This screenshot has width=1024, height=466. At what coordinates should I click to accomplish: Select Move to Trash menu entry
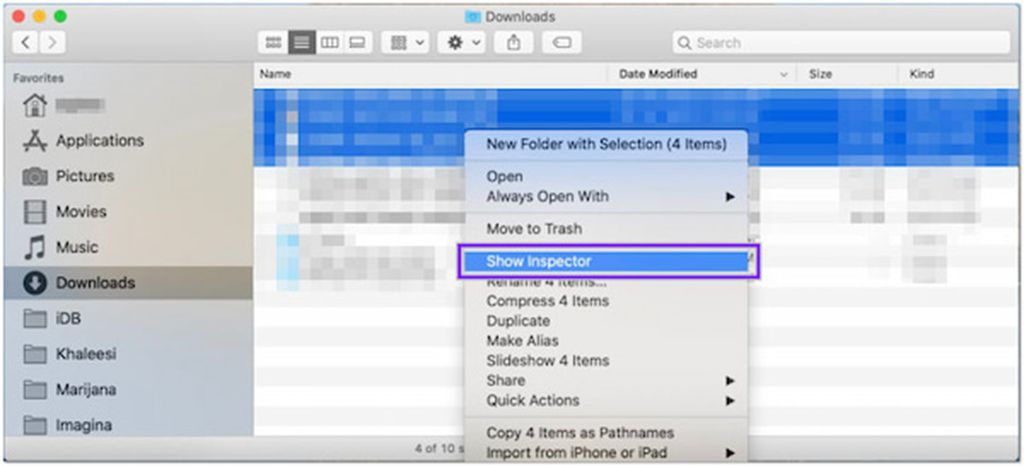[x=534, y=229]
